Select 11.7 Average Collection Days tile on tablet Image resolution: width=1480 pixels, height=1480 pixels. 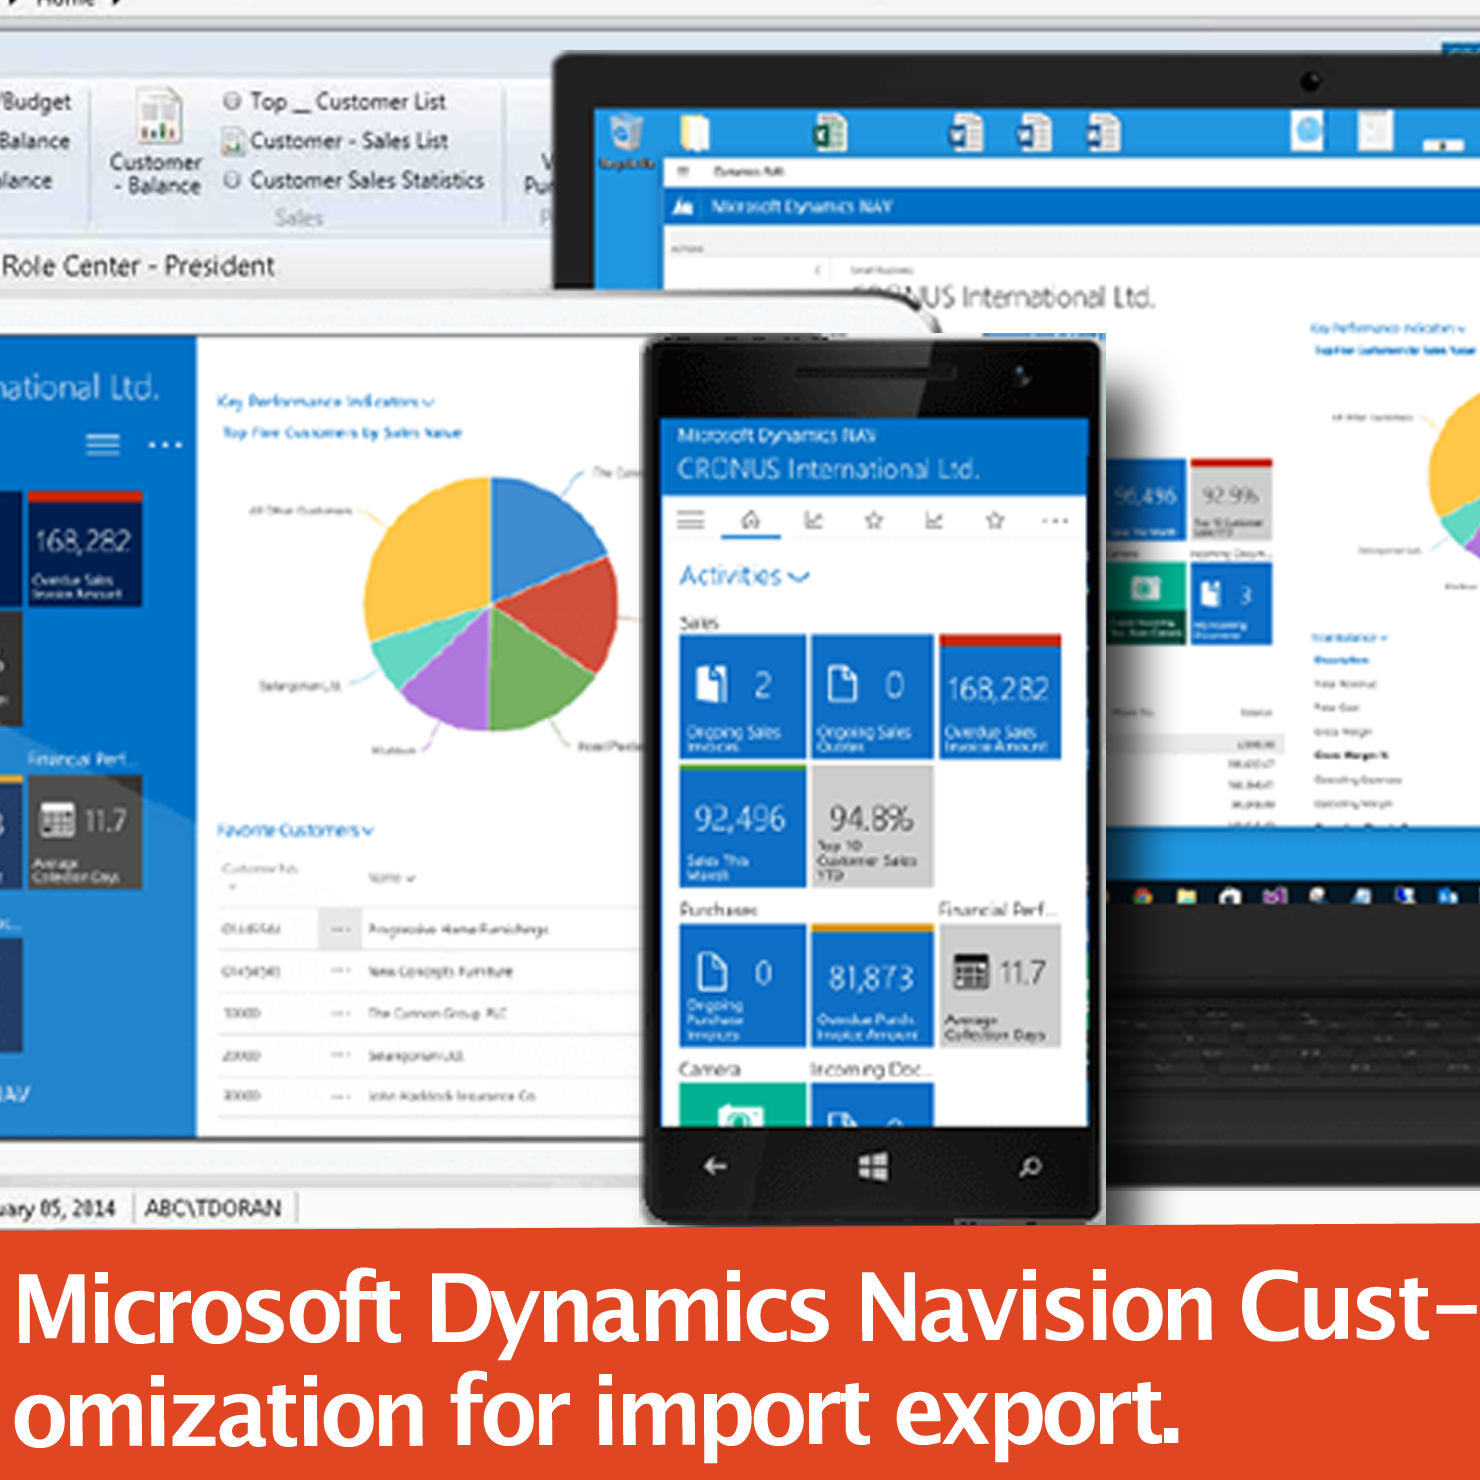tap(85, 832)
